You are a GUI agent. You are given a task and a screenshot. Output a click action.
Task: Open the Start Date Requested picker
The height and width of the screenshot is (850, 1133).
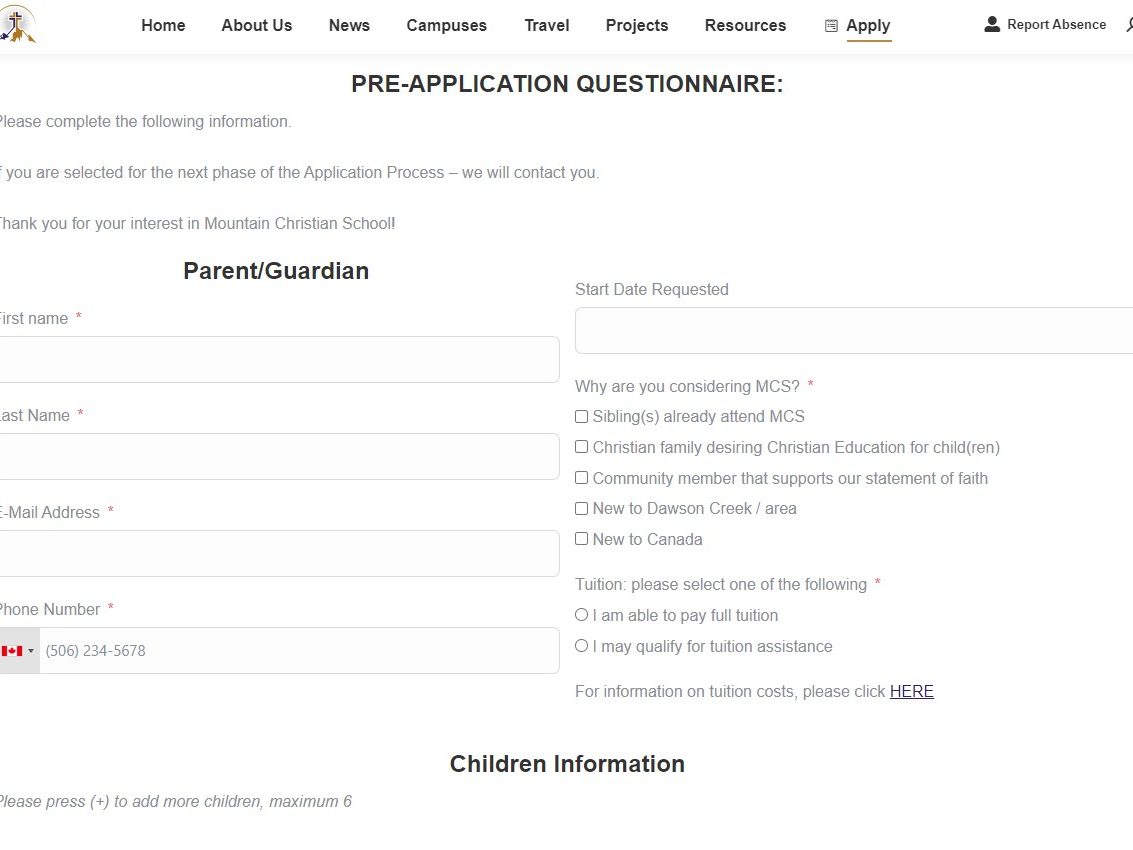point(854,330)
